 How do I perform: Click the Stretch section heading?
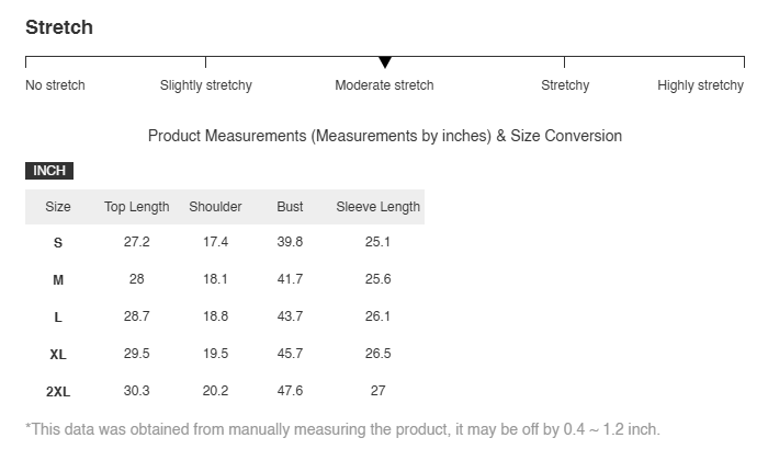pyautogui.click(x=59, y=28)
